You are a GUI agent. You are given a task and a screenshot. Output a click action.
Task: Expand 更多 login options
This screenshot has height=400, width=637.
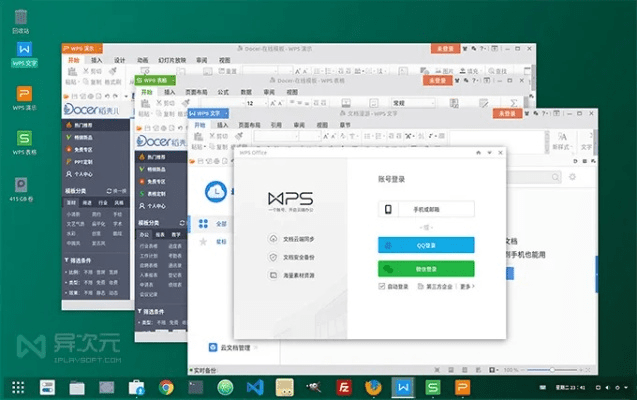click(x=466, y=286)
